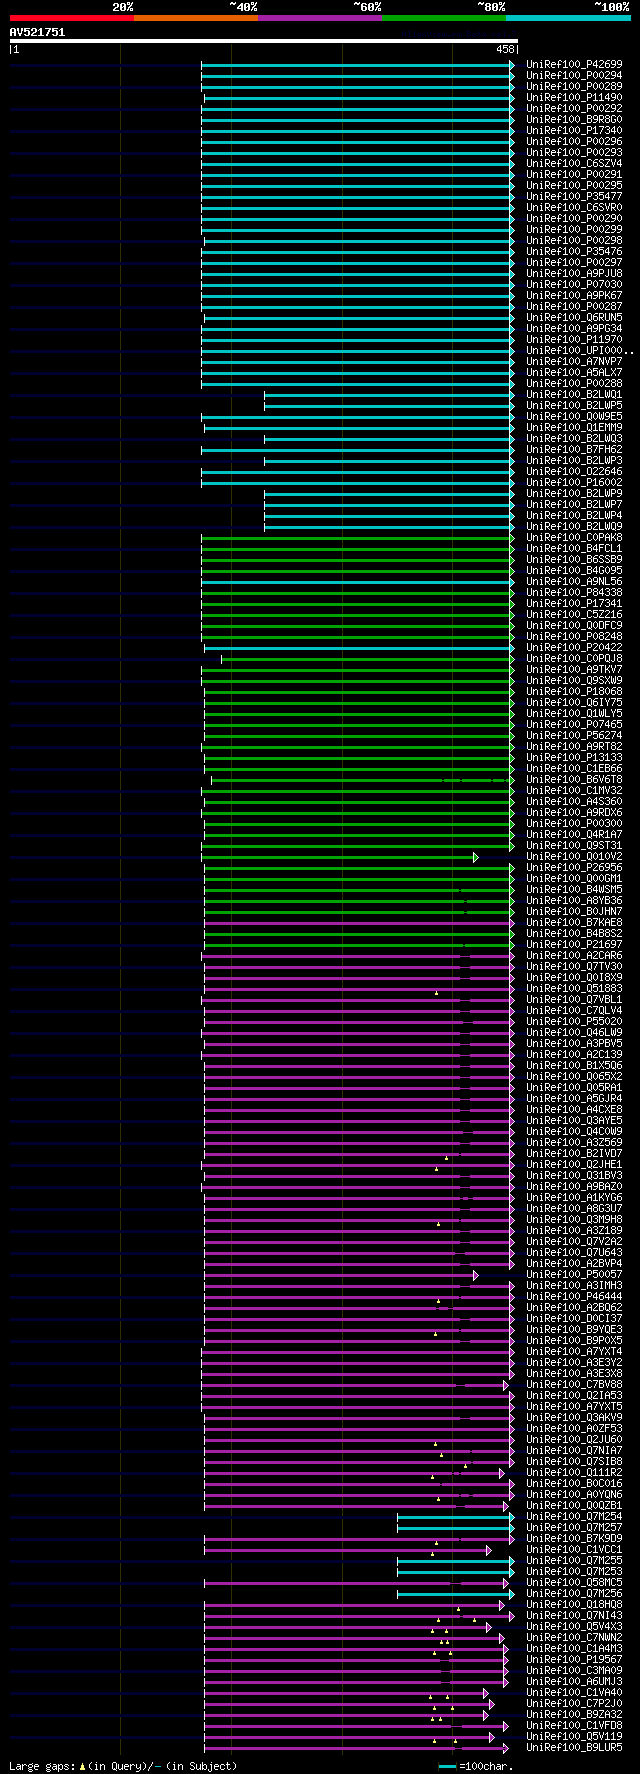Open hit UniRef100_P55020
This screenshot has height=1774, width=640.
[x=574, y=1022]
